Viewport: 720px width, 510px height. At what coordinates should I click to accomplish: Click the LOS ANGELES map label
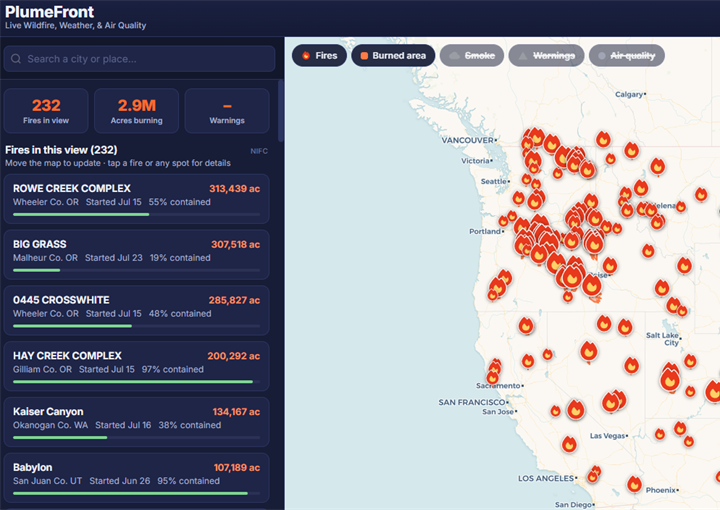click(x=546, y=478)
